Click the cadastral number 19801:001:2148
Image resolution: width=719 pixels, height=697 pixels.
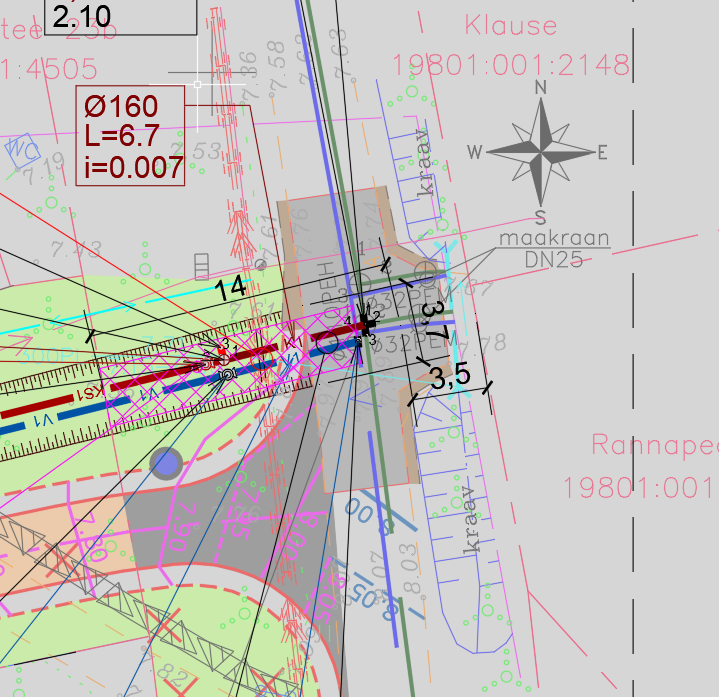(511, 66)
